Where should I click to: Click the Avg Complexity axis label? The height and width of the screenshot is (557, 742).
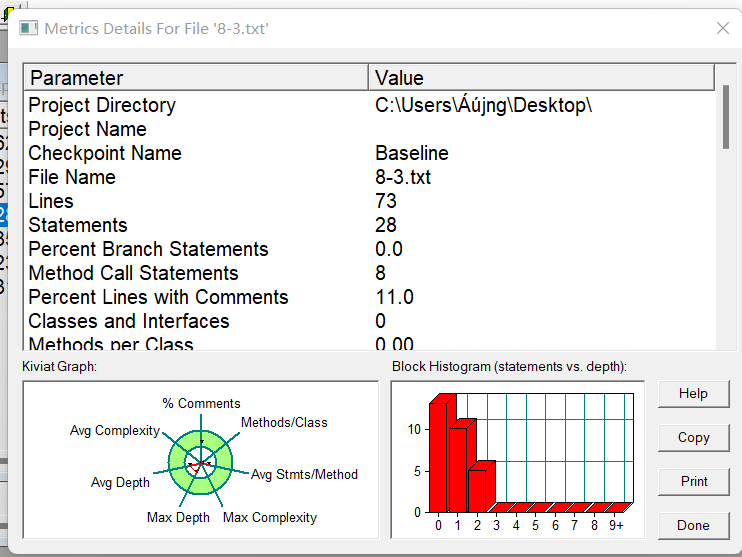point(115,431)
